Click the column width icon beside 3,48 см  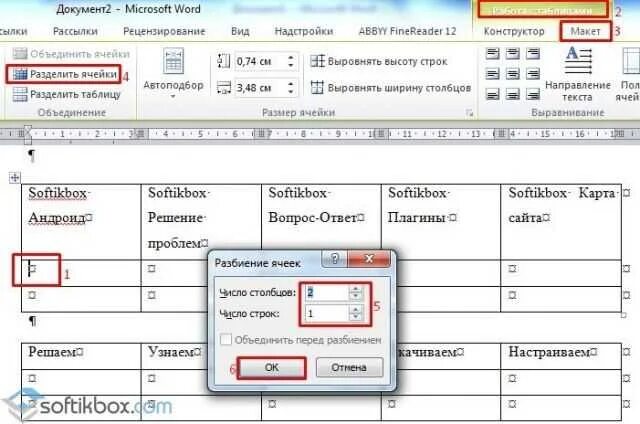point(223,88)
